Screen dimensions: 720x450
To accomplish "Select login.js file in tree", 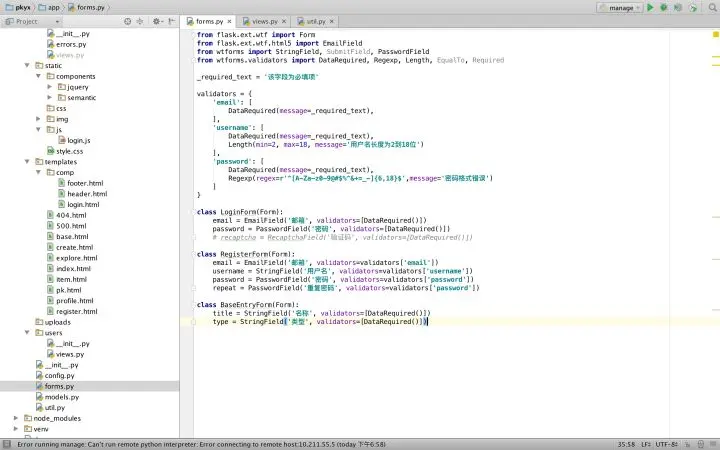I will click(x=74, y=141).
